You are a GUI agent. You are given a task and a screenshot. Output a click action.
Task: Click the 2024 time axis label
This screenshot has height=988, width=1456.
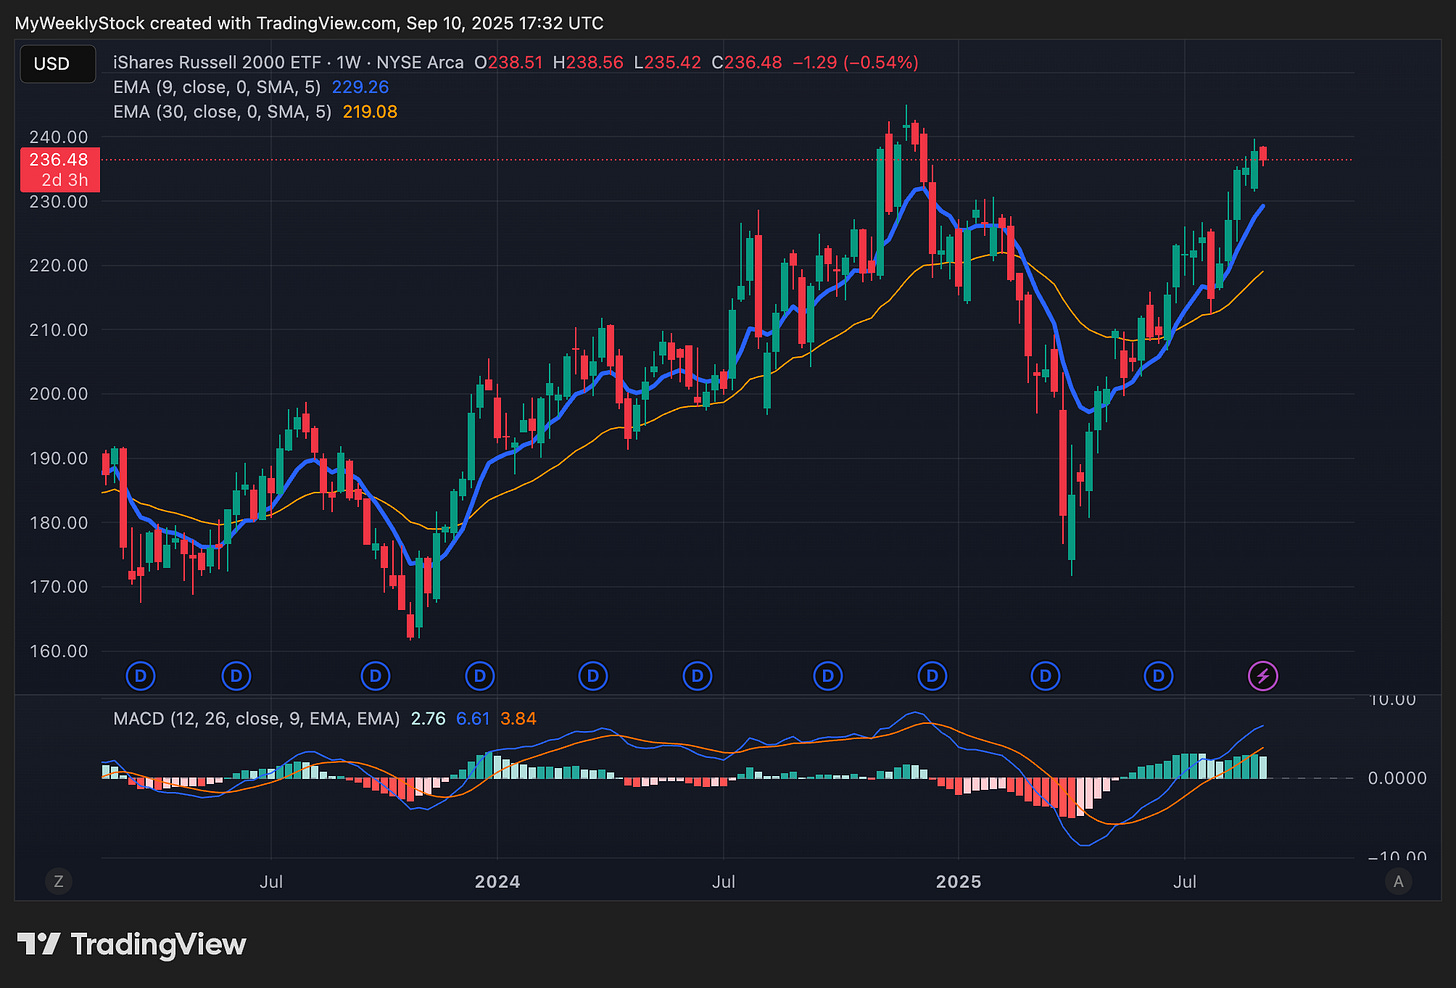click(x=497, y=881)
